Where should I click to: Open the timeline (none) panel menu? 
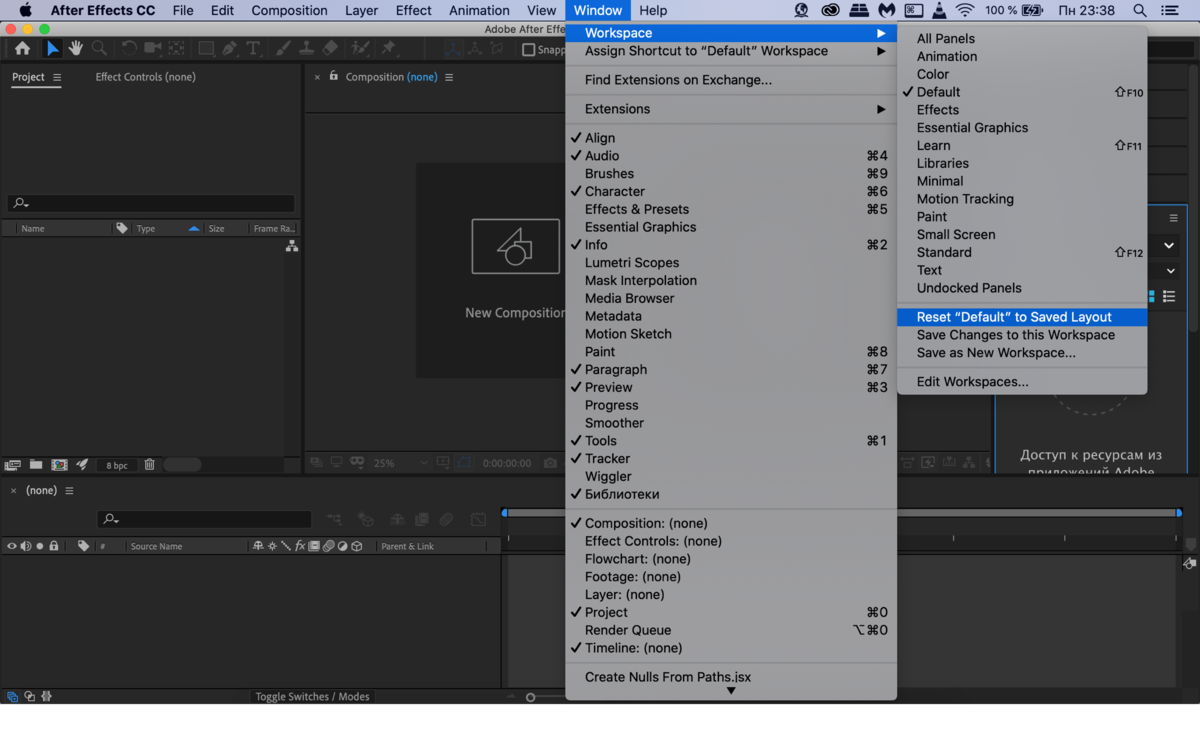pos(69,491)
